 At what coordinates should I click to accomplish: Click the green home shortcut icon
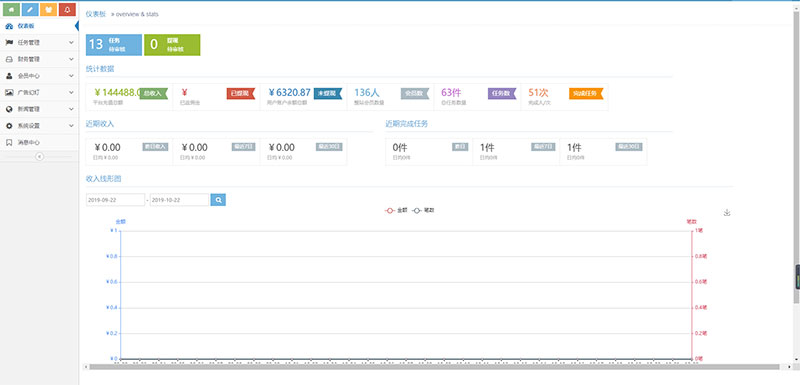[12, 9]
